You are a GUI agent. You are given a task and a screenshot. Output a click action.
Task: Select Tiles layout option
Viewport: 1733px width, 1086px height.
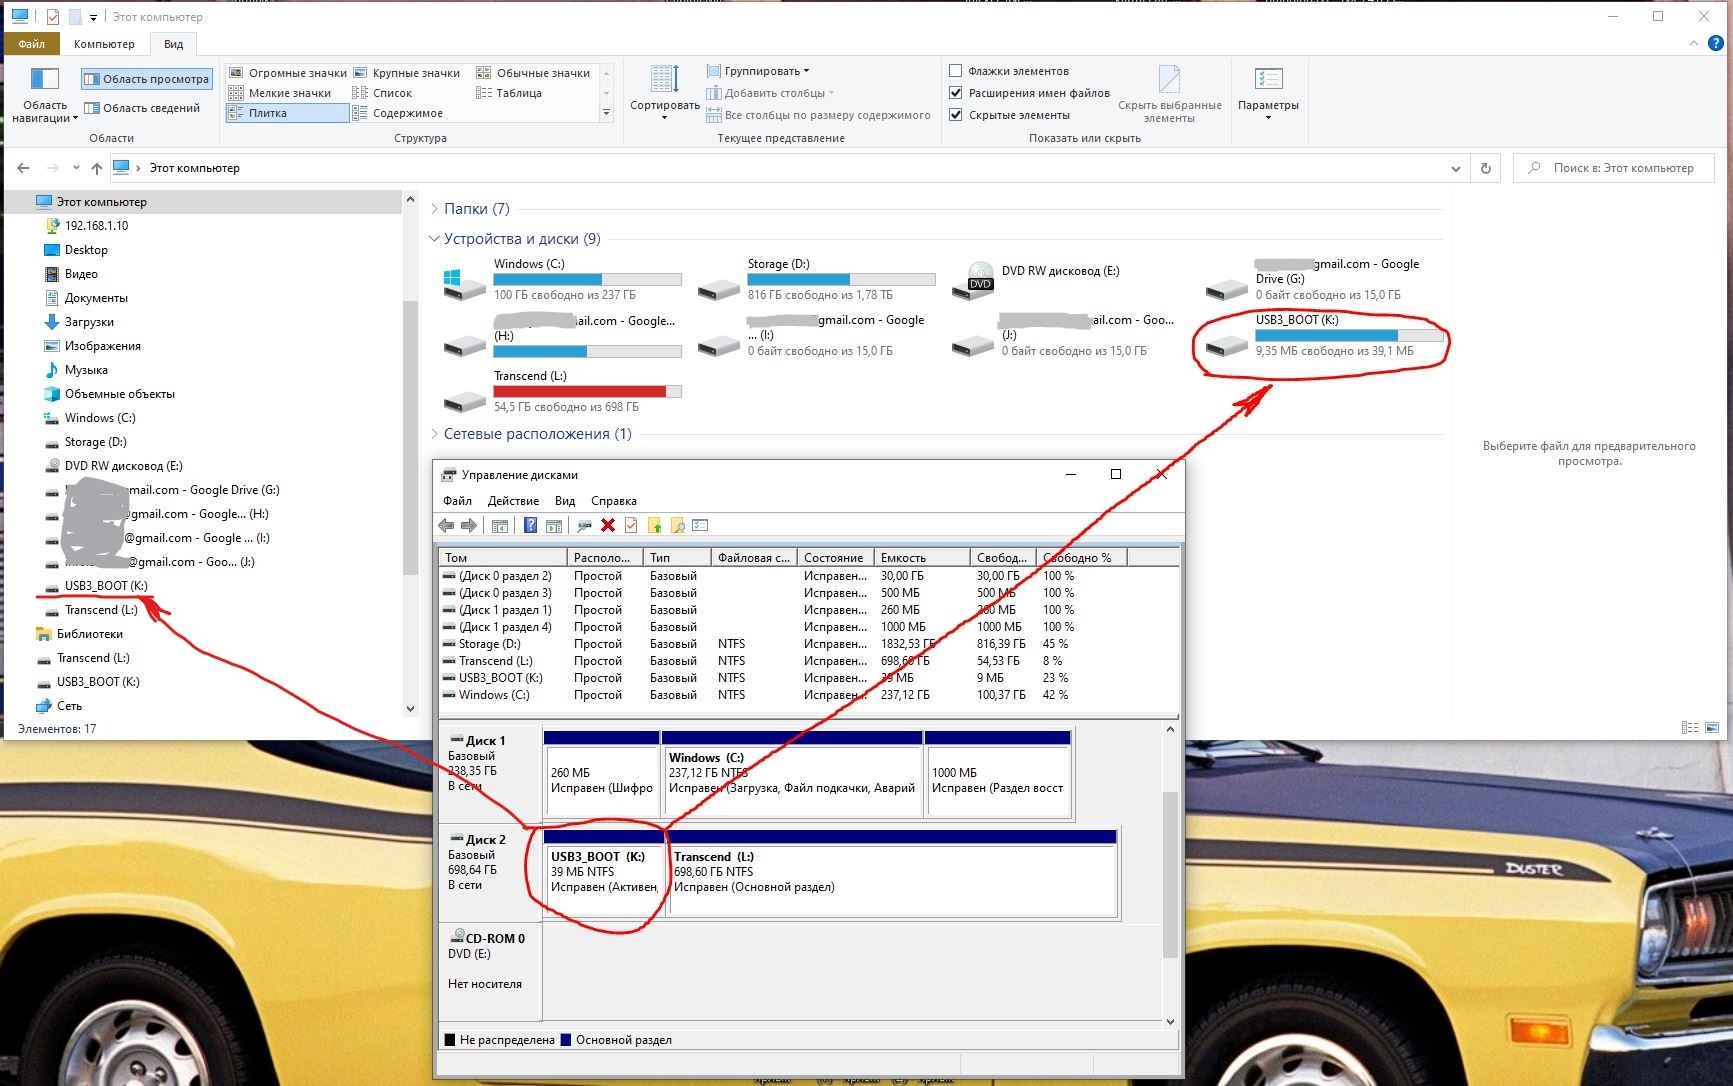pyautogui.click(x=287, y=113)
